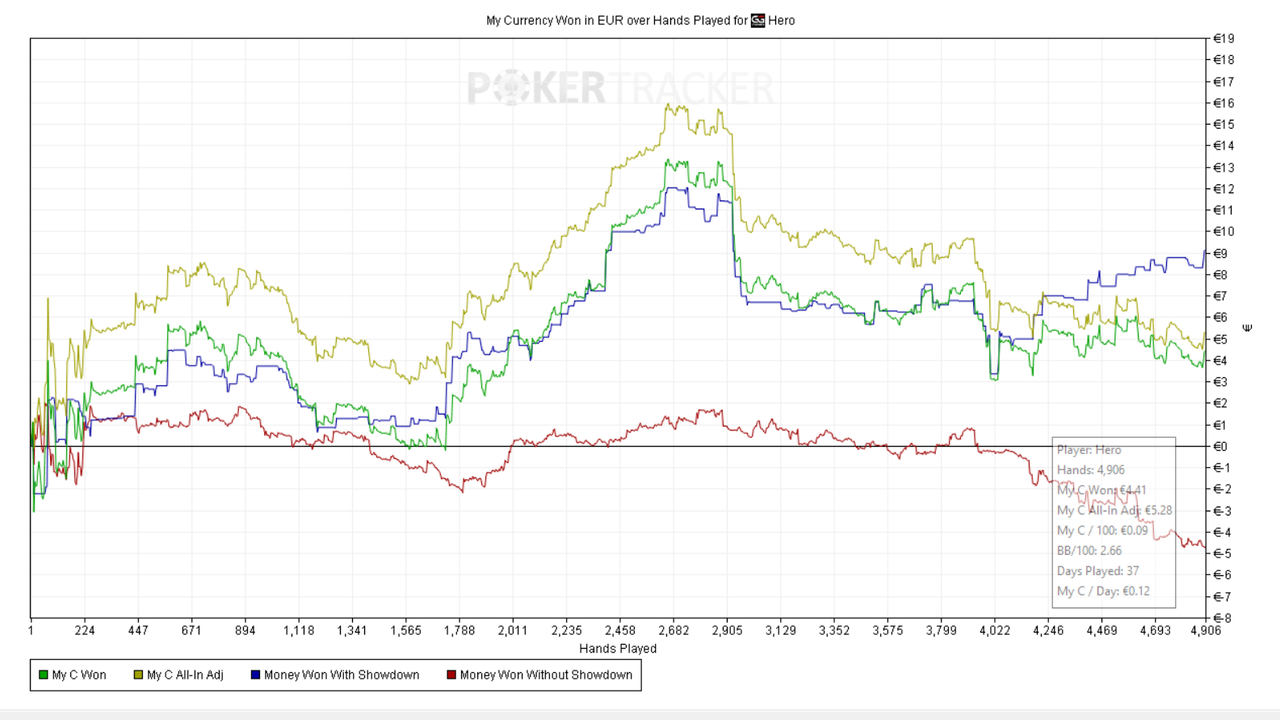Click the "4,022" x-axis tick label

point(995,631)
